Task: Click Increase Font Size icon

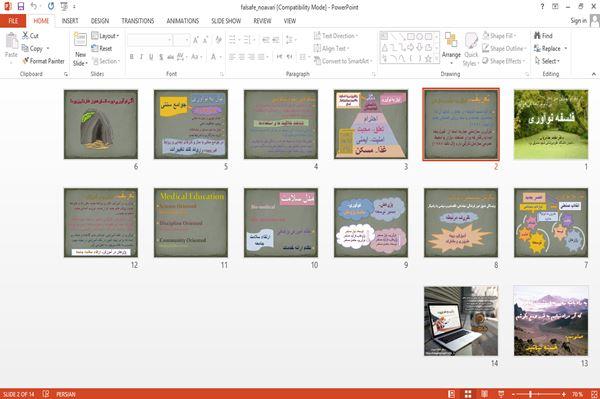Action: pyautogui.click(x=196, y=40)
